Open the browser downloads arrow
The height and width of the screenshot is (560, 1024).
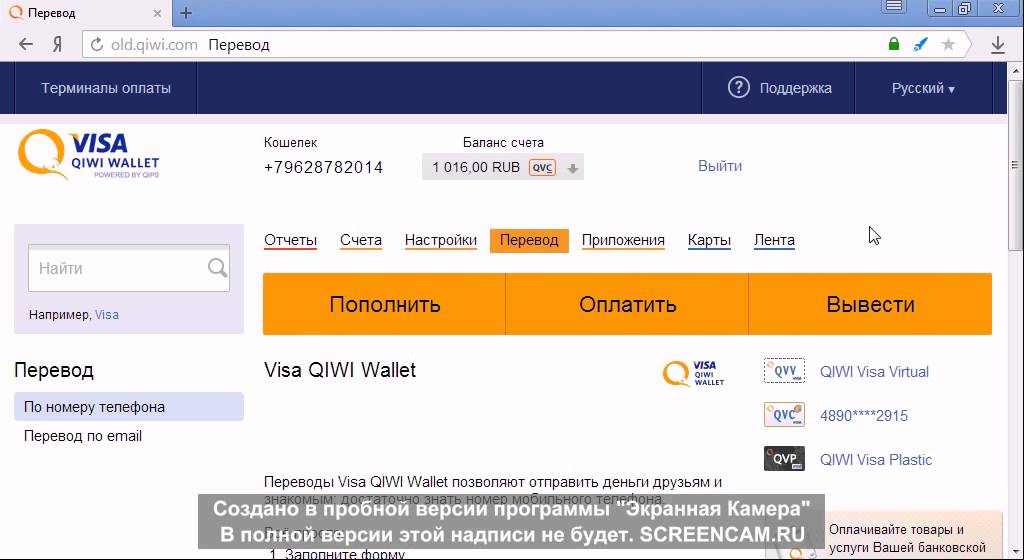[998, 44]
